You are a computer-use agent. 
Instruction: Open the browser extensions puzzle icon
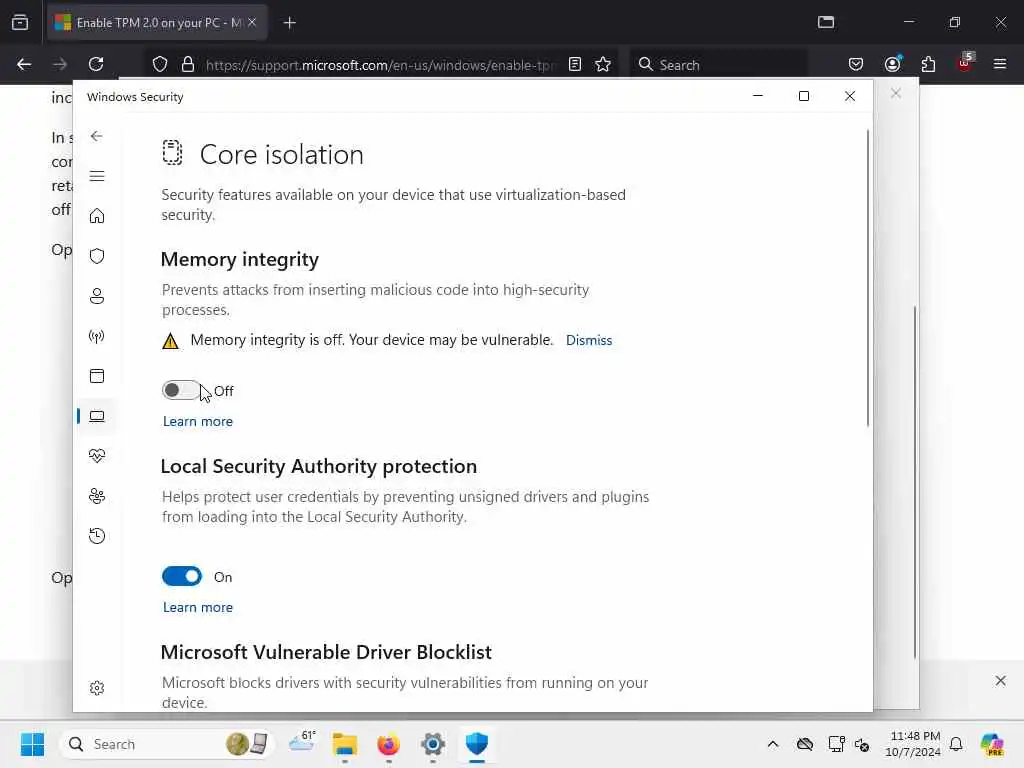click(928, 64)
